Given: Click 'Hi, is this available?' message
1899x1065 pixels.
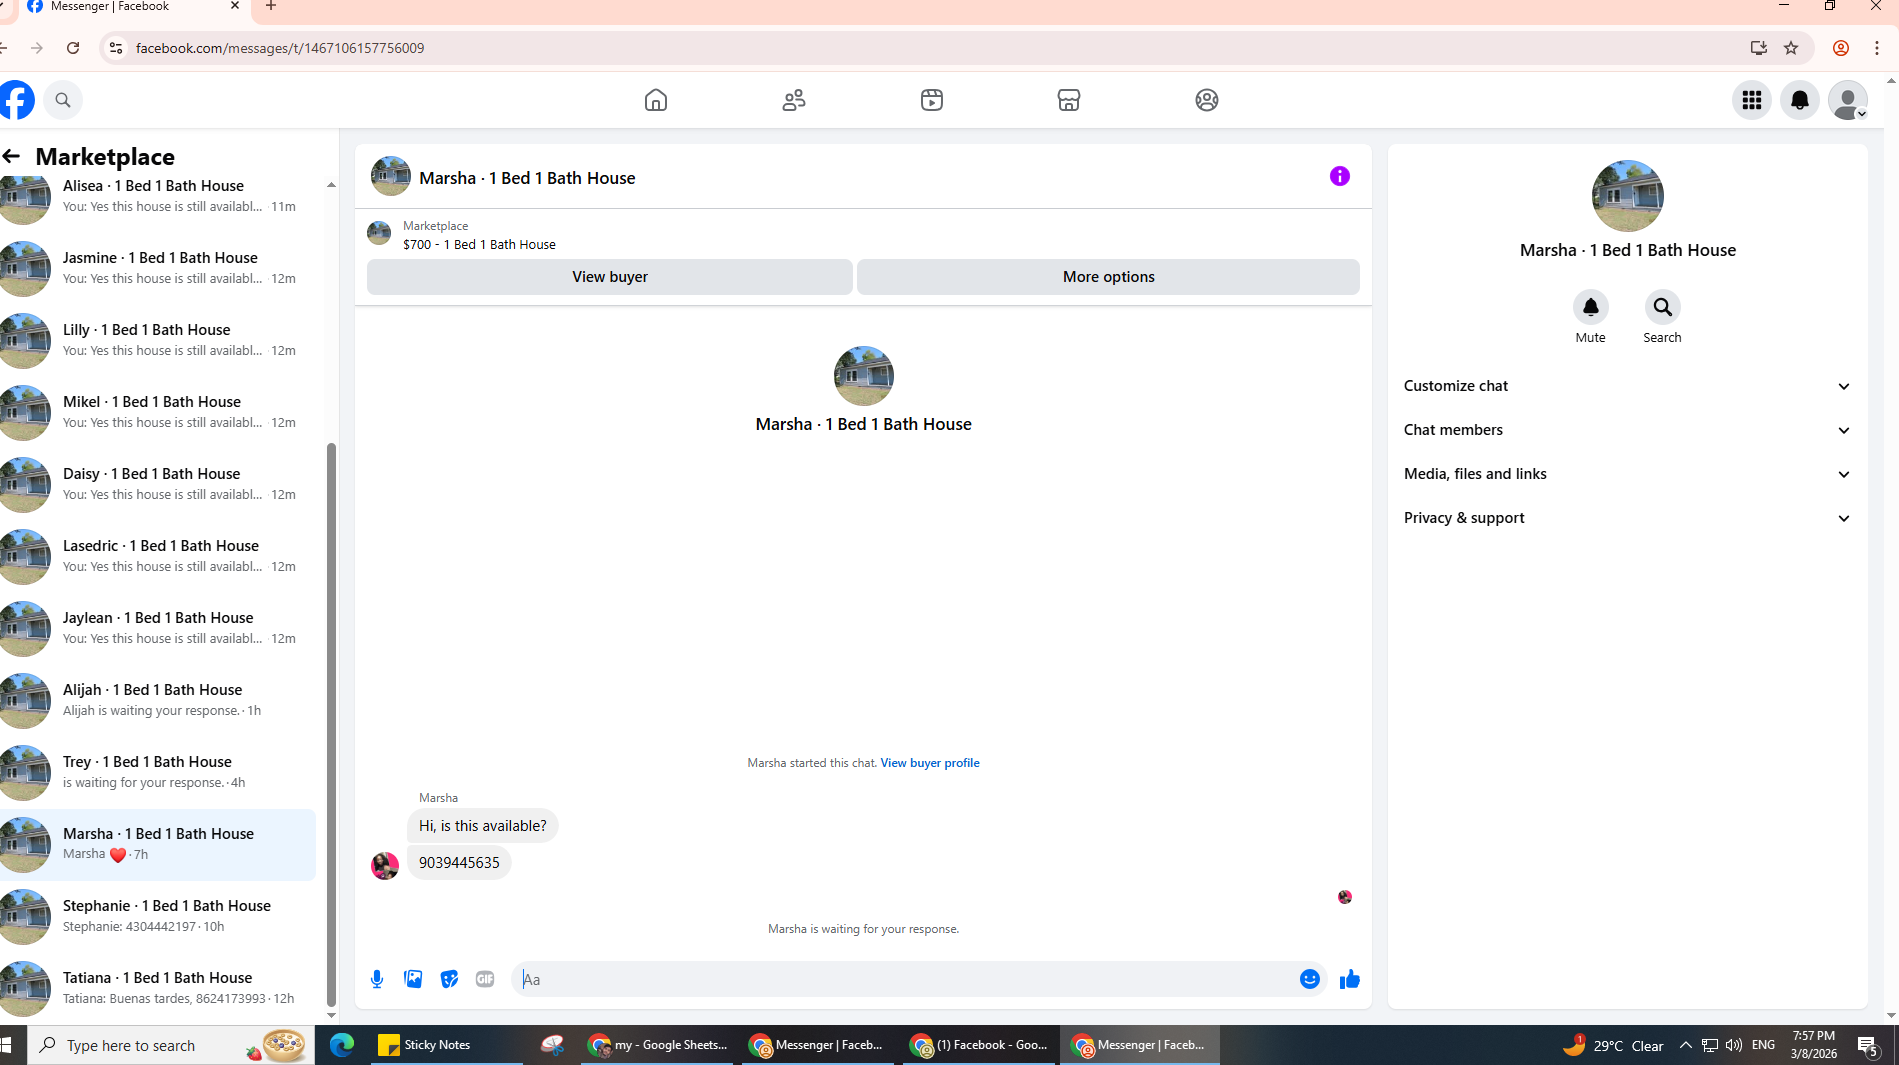Looking at the screenshot, I should tap(482, 826).
